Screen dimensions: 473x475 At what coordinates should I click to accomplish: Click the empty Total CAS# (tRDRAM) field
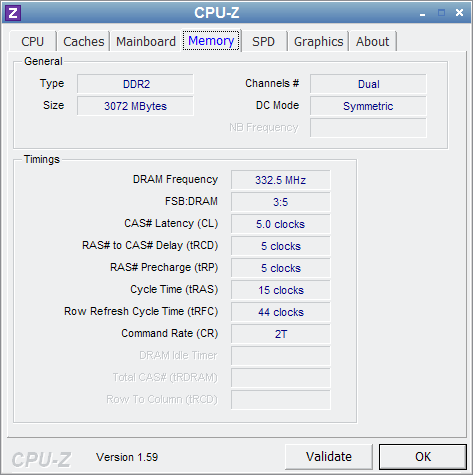281,378
